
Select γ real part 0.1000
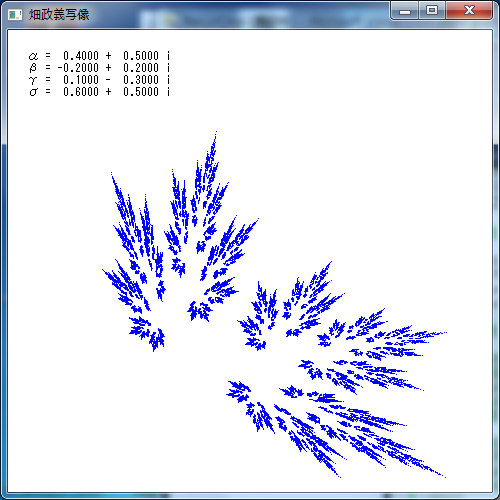pos(81,80)
